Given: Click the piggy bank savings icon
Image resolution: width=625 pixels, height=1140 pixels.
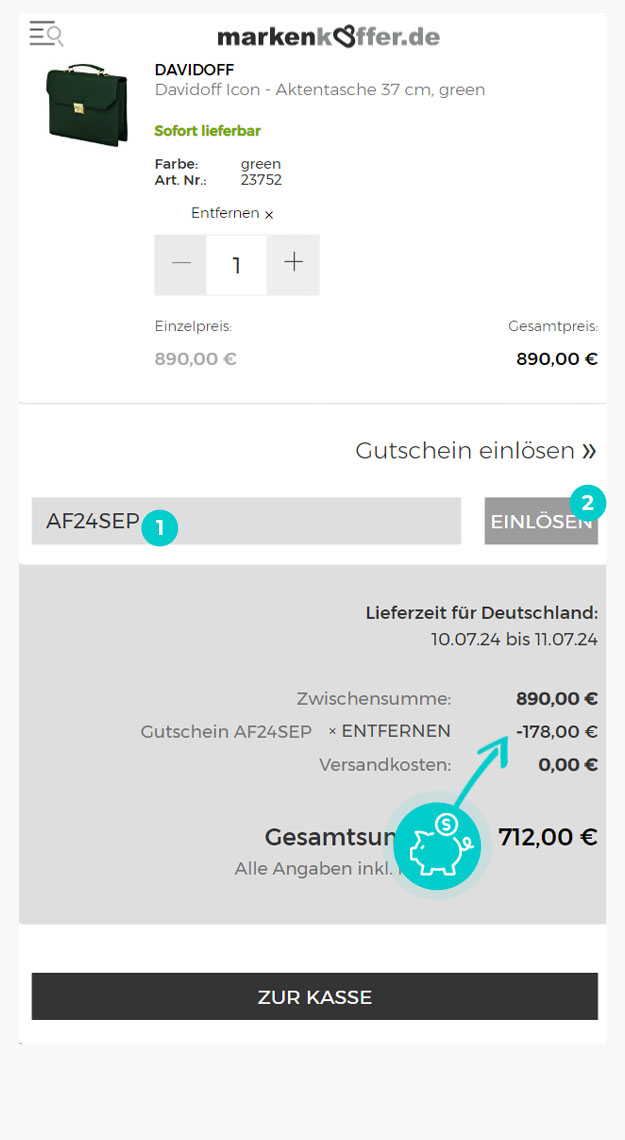Looking at the screenshot, I should click(437, 846).
